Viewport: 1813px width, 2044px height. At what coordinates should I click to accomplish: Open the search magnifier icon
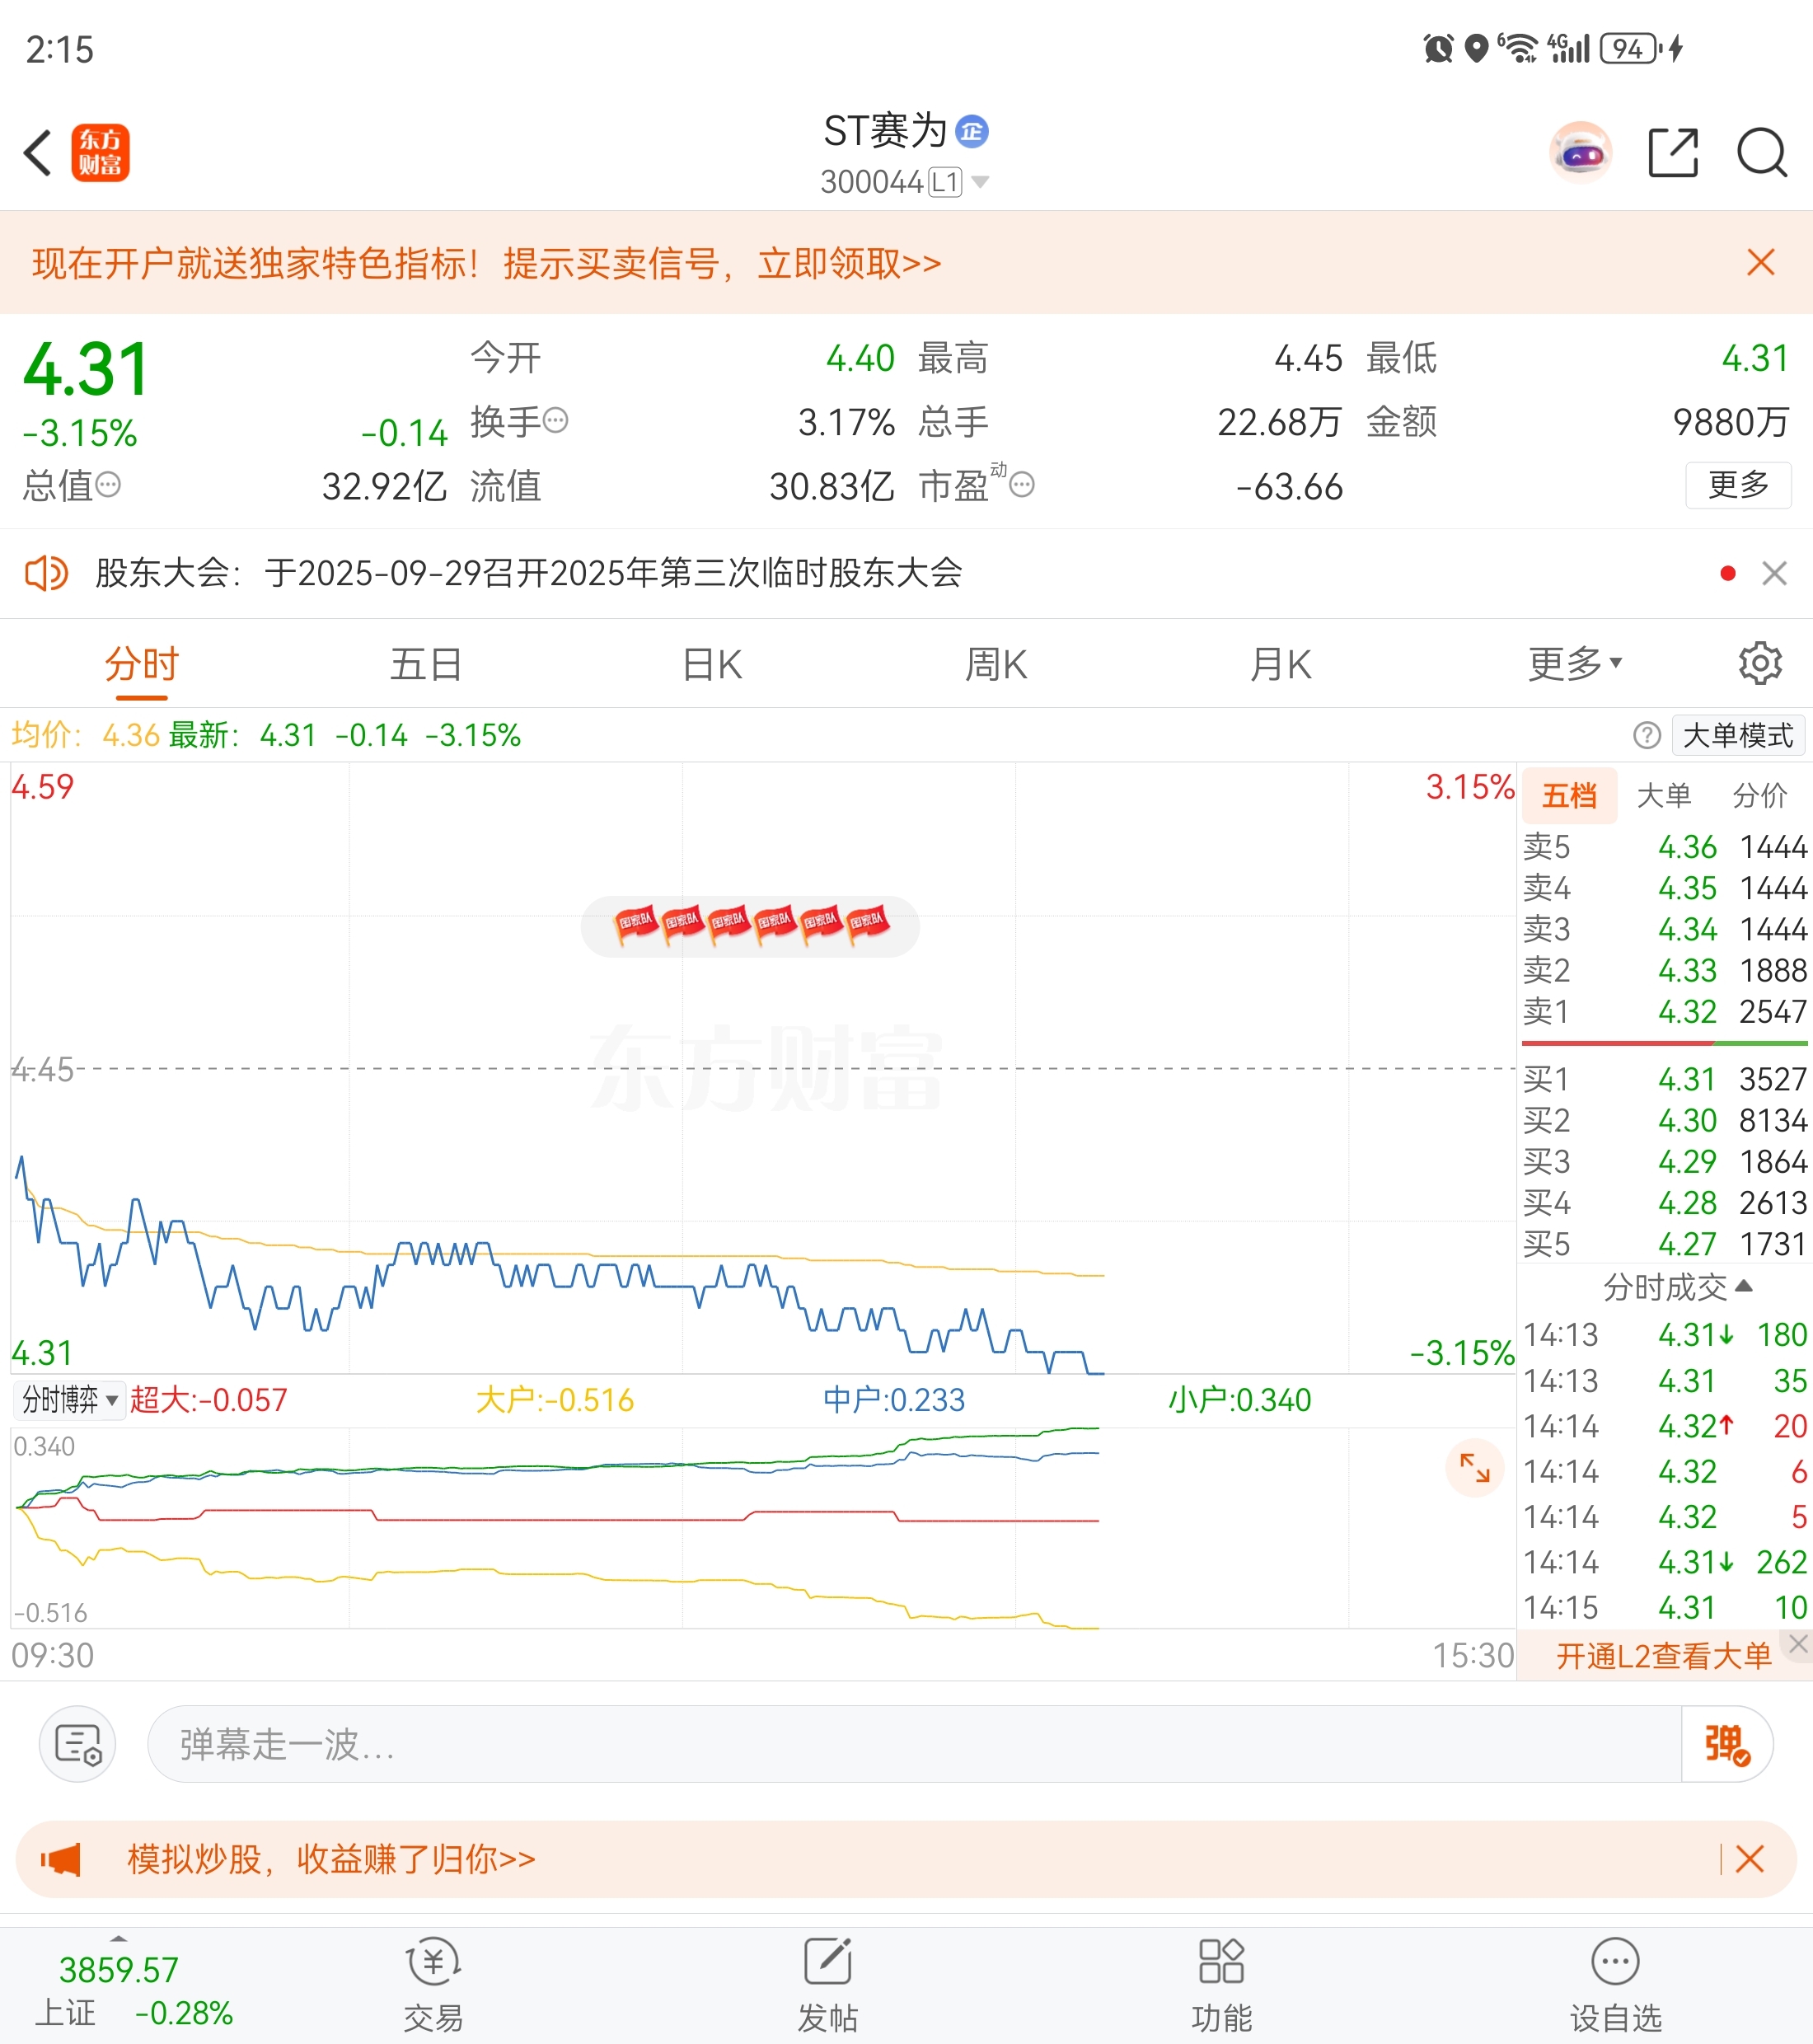[x=1762, y=153]
